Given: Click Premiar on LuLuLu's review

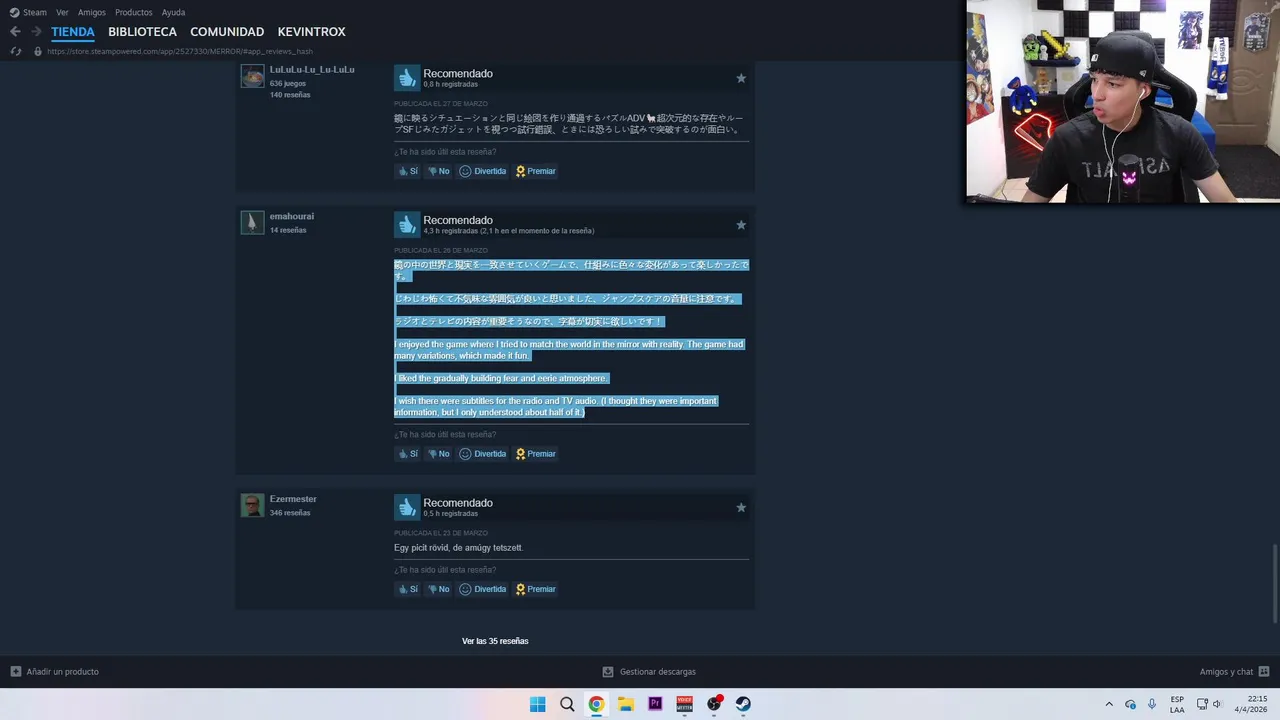Looking at the screenshot, I should click(536, 171).
